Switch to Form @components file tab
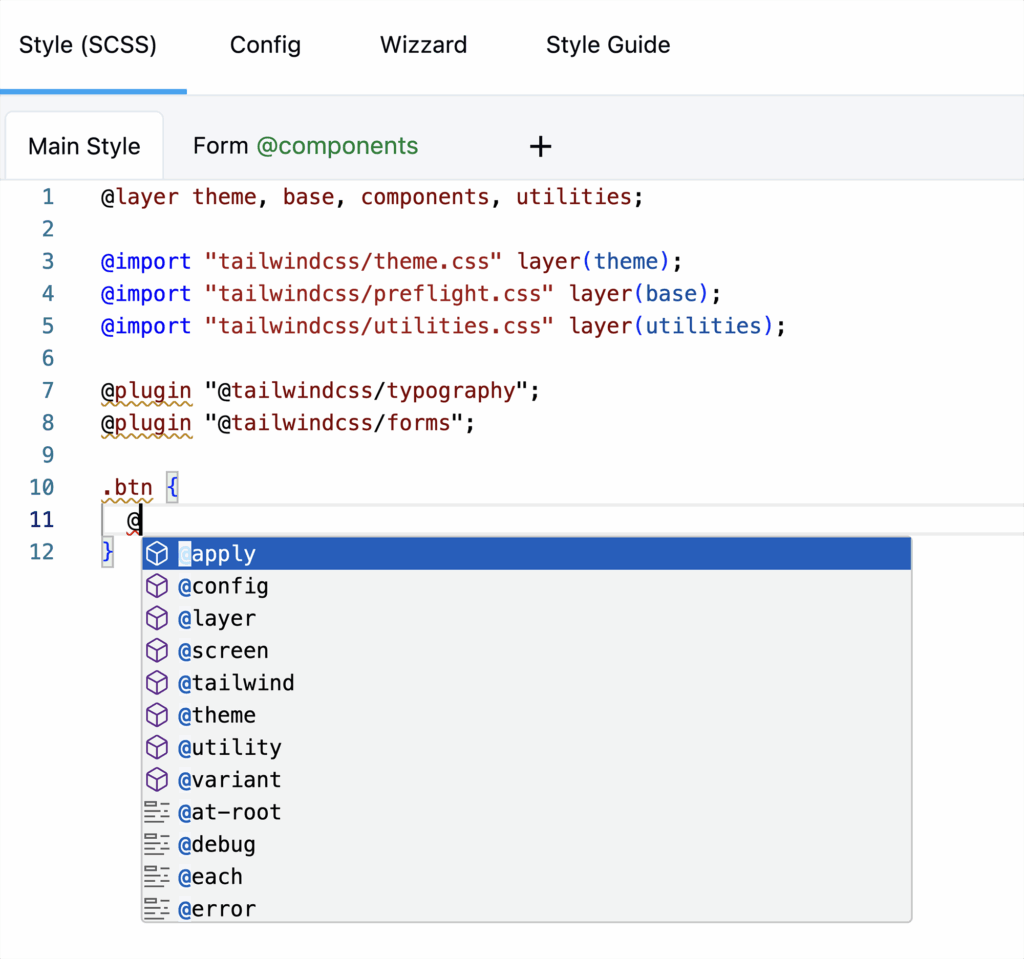Viewport: 1024px width, 959px height. [x=305, y=146]
